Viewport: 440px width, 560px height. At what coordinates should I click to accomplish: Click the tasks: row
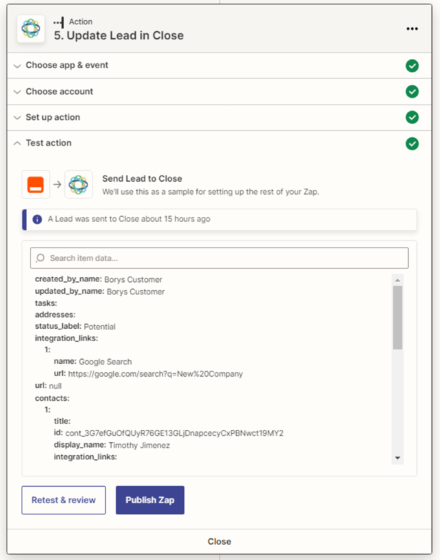46,303
